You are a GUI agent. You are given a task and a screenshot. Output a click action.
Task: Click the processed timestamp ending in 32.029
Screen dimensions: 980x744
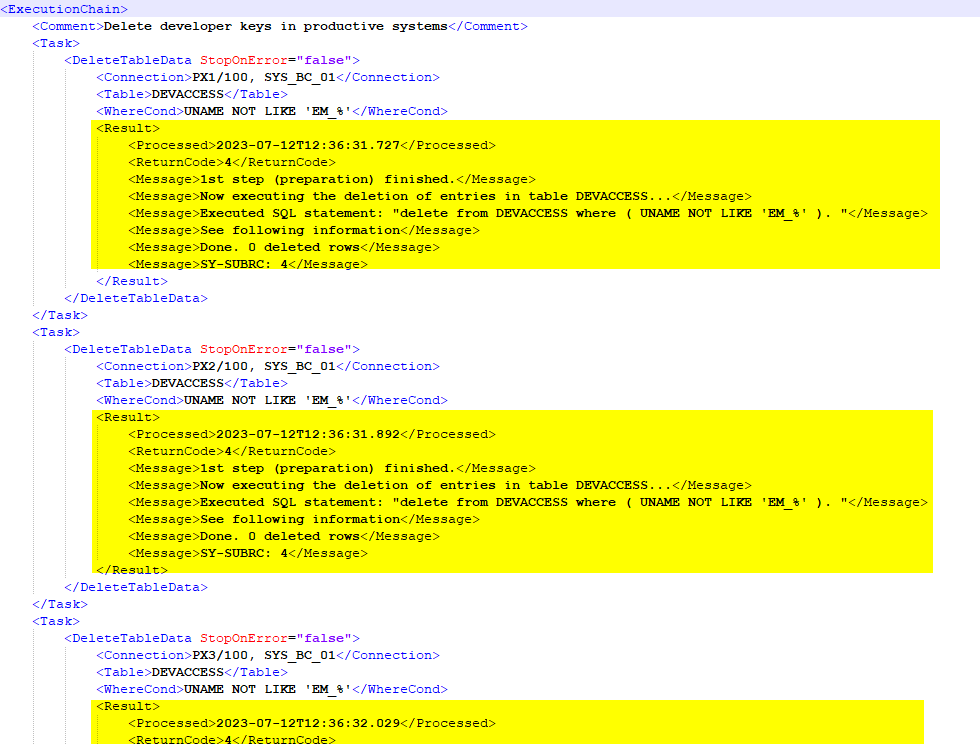point(308,723)
